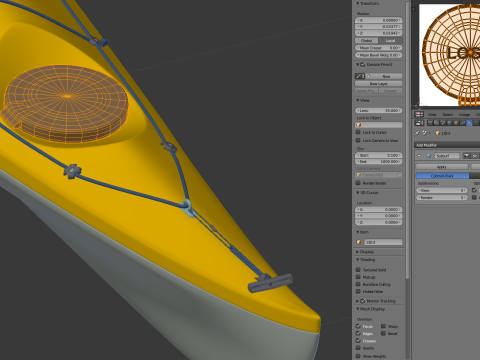Viewport: 480px width, 360px height.
Task: Enable the Backface Culling checkbox
Action: [x=358, y=284]
